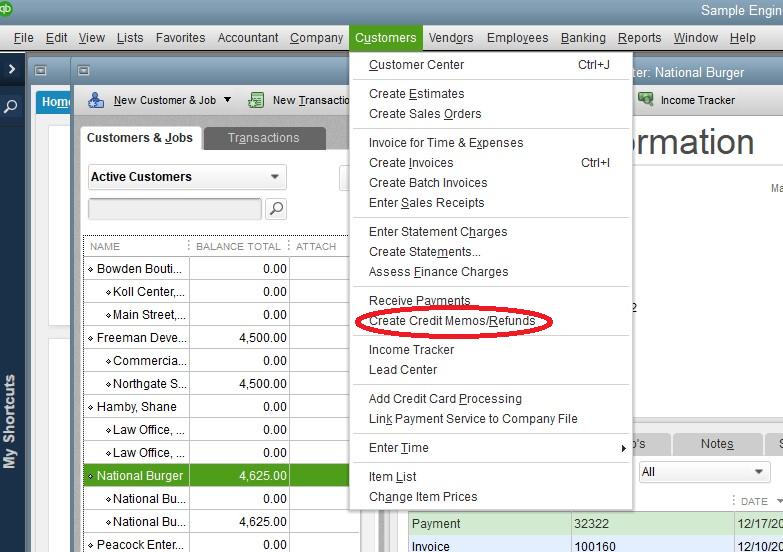This screenshot has height=552, width=783.
Task: Open the Lists menu
Action: (130, 38)
